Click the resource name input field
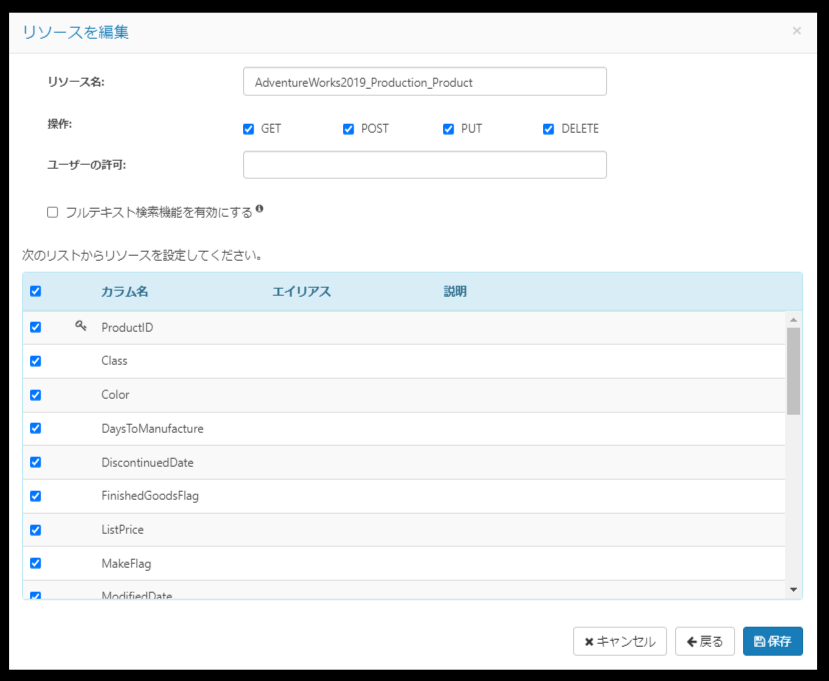The width and height of the screenshot is (829, 681). coord(425,82)
